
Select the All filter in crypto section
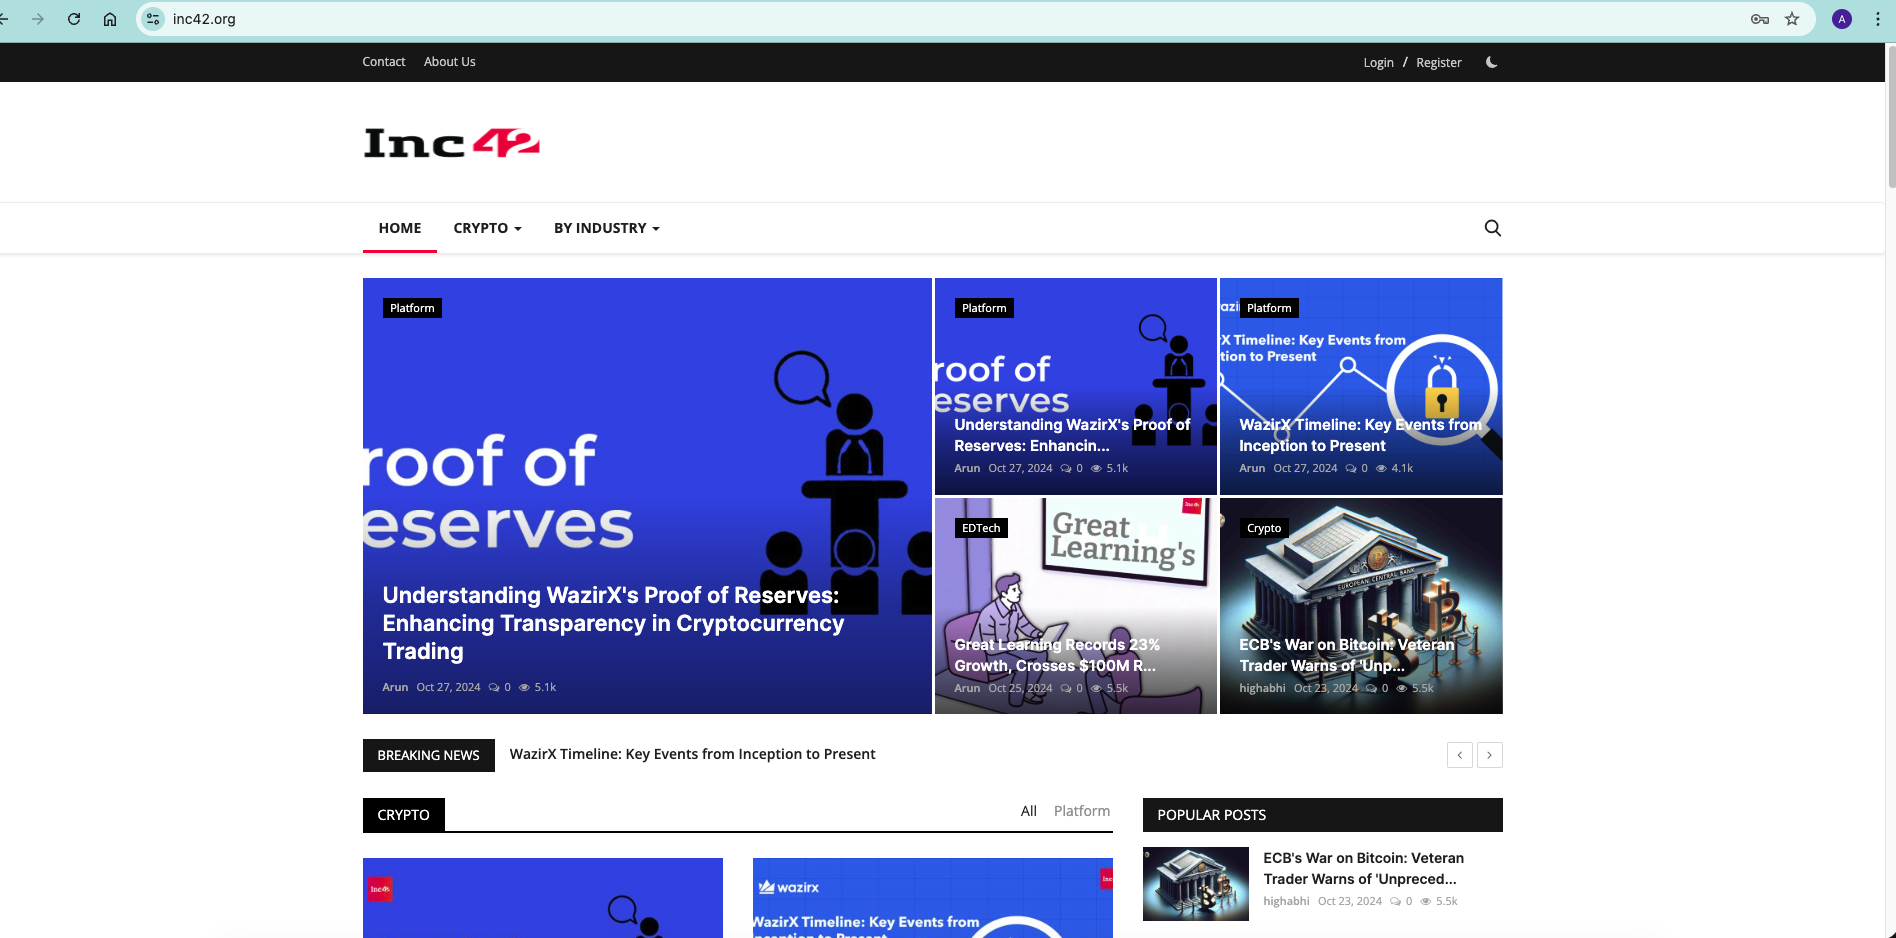pyautogui.click(x=1028, y=810)
